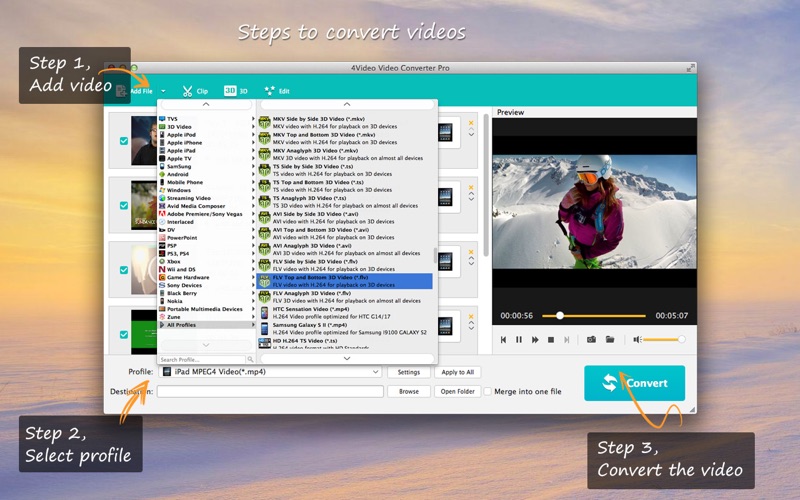
Task: Expand the PowerPoint category
Action: pyautogui.click(x=207, y=238)
